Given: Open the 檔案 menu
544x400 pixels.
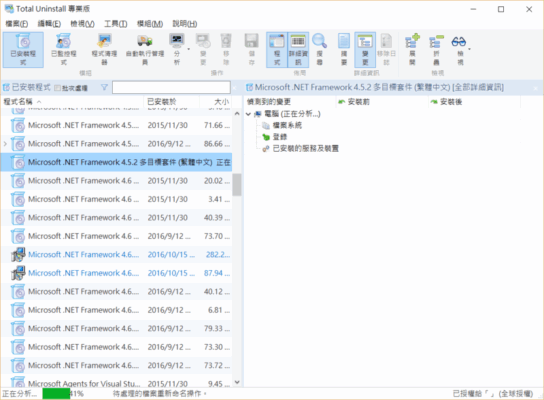Looking at the screenshot, I should [17, 24].
